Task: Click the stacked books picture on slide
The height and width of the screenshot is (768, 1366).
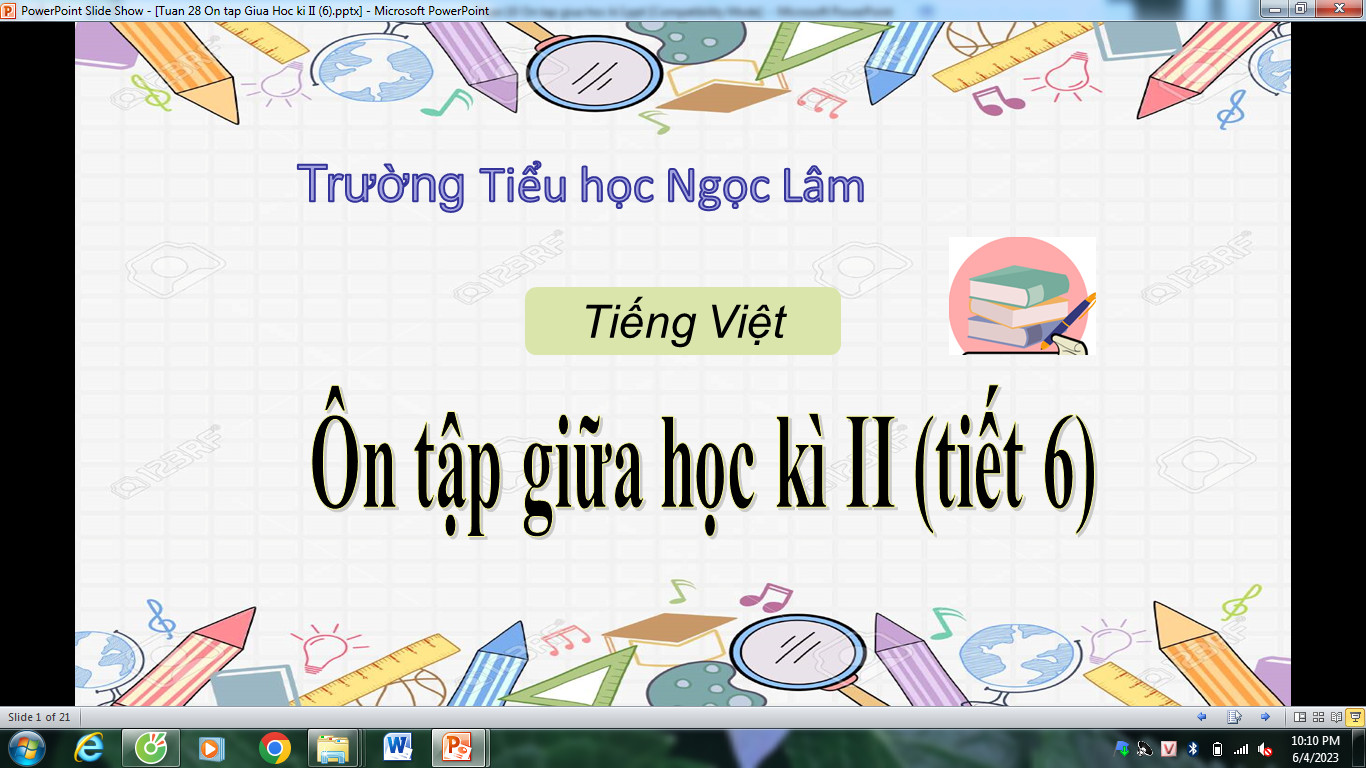Action: tap(1021, 296)
